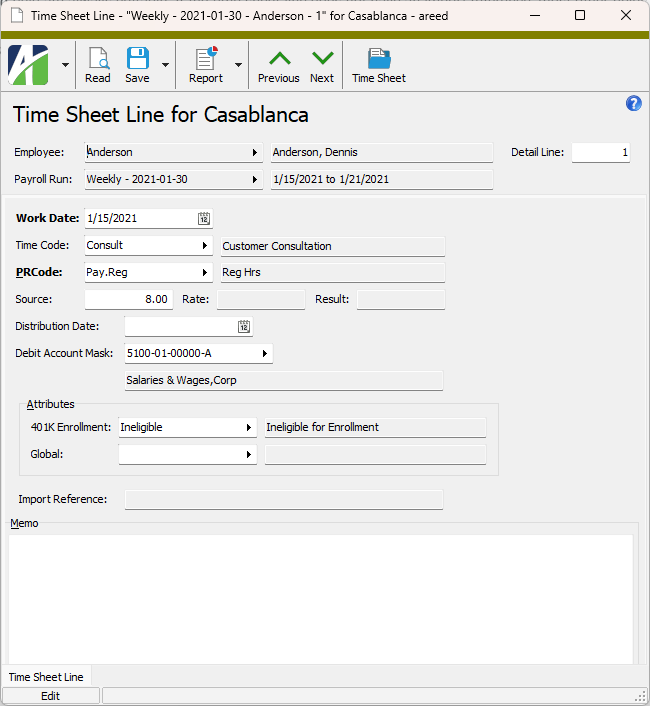Select the Time Sheet Line bottom tab
Screen dimensions: 650x706
(46, 677)
